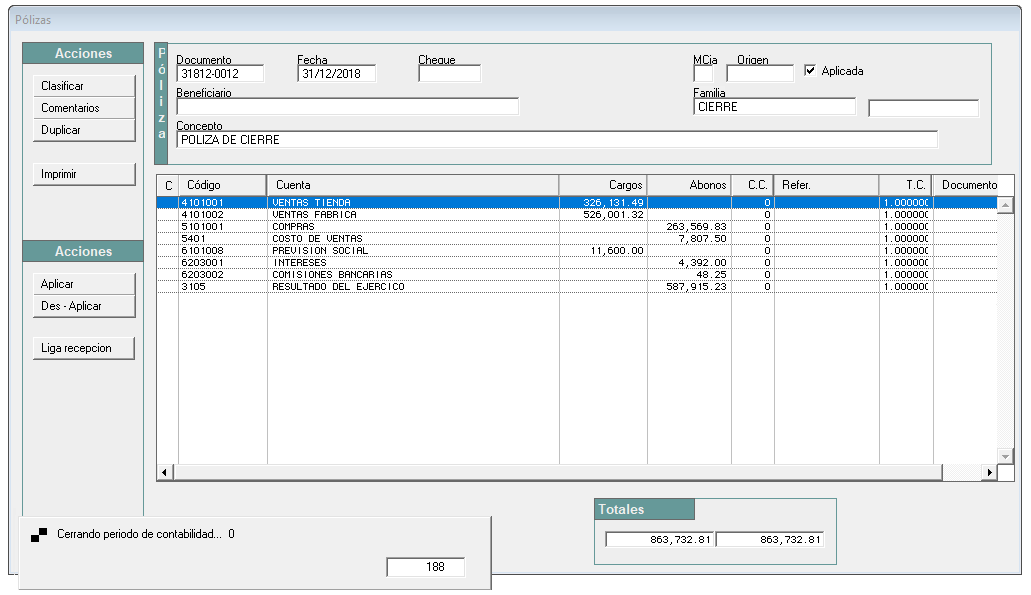Screen dimensions: 1031x595
Task: Click the Abonos value 48.25
Action: 711,275
